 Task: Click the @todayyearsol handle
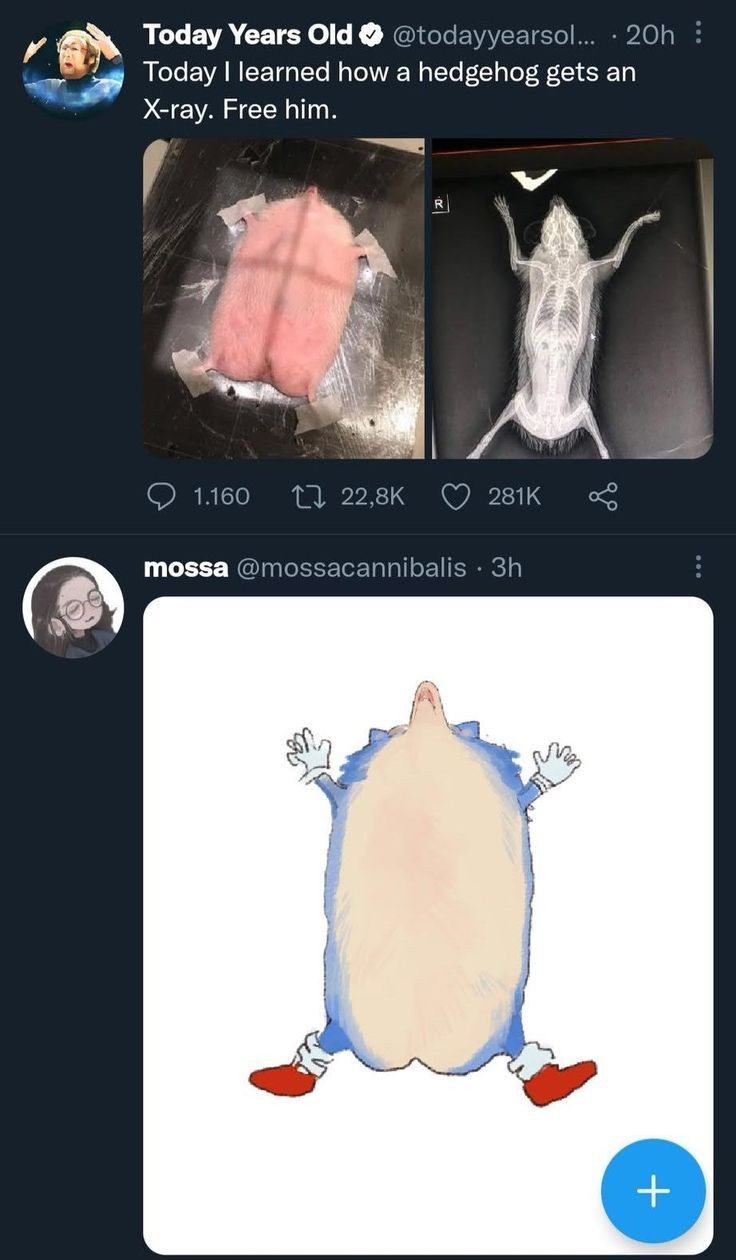click(494, 36)
